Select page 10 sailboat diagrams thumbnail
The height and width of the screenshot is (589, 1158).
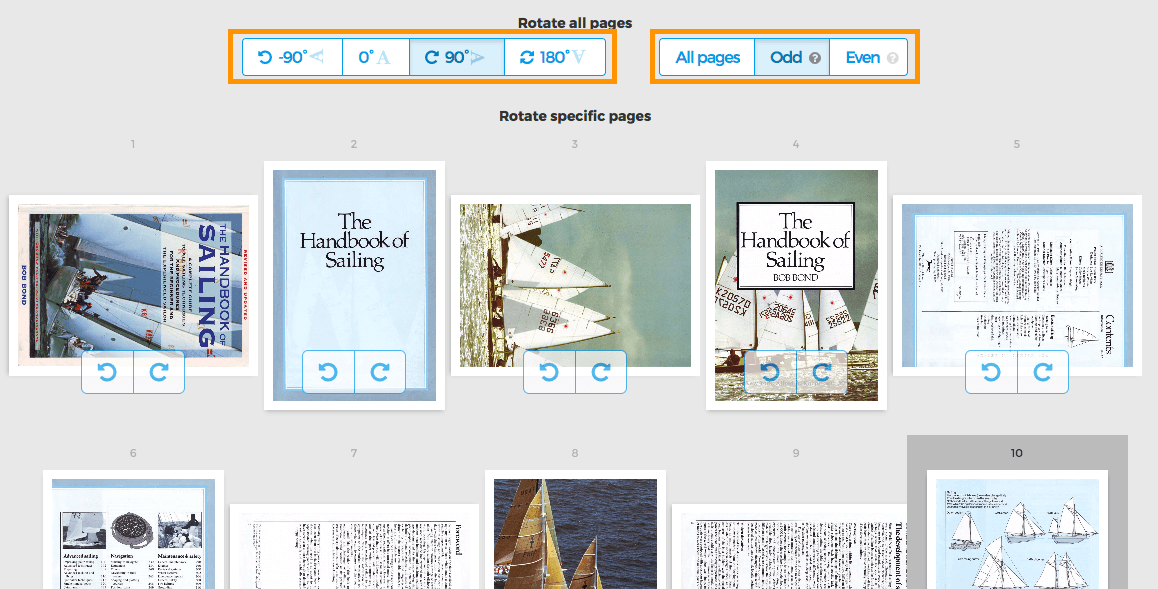pos(1017,533)
